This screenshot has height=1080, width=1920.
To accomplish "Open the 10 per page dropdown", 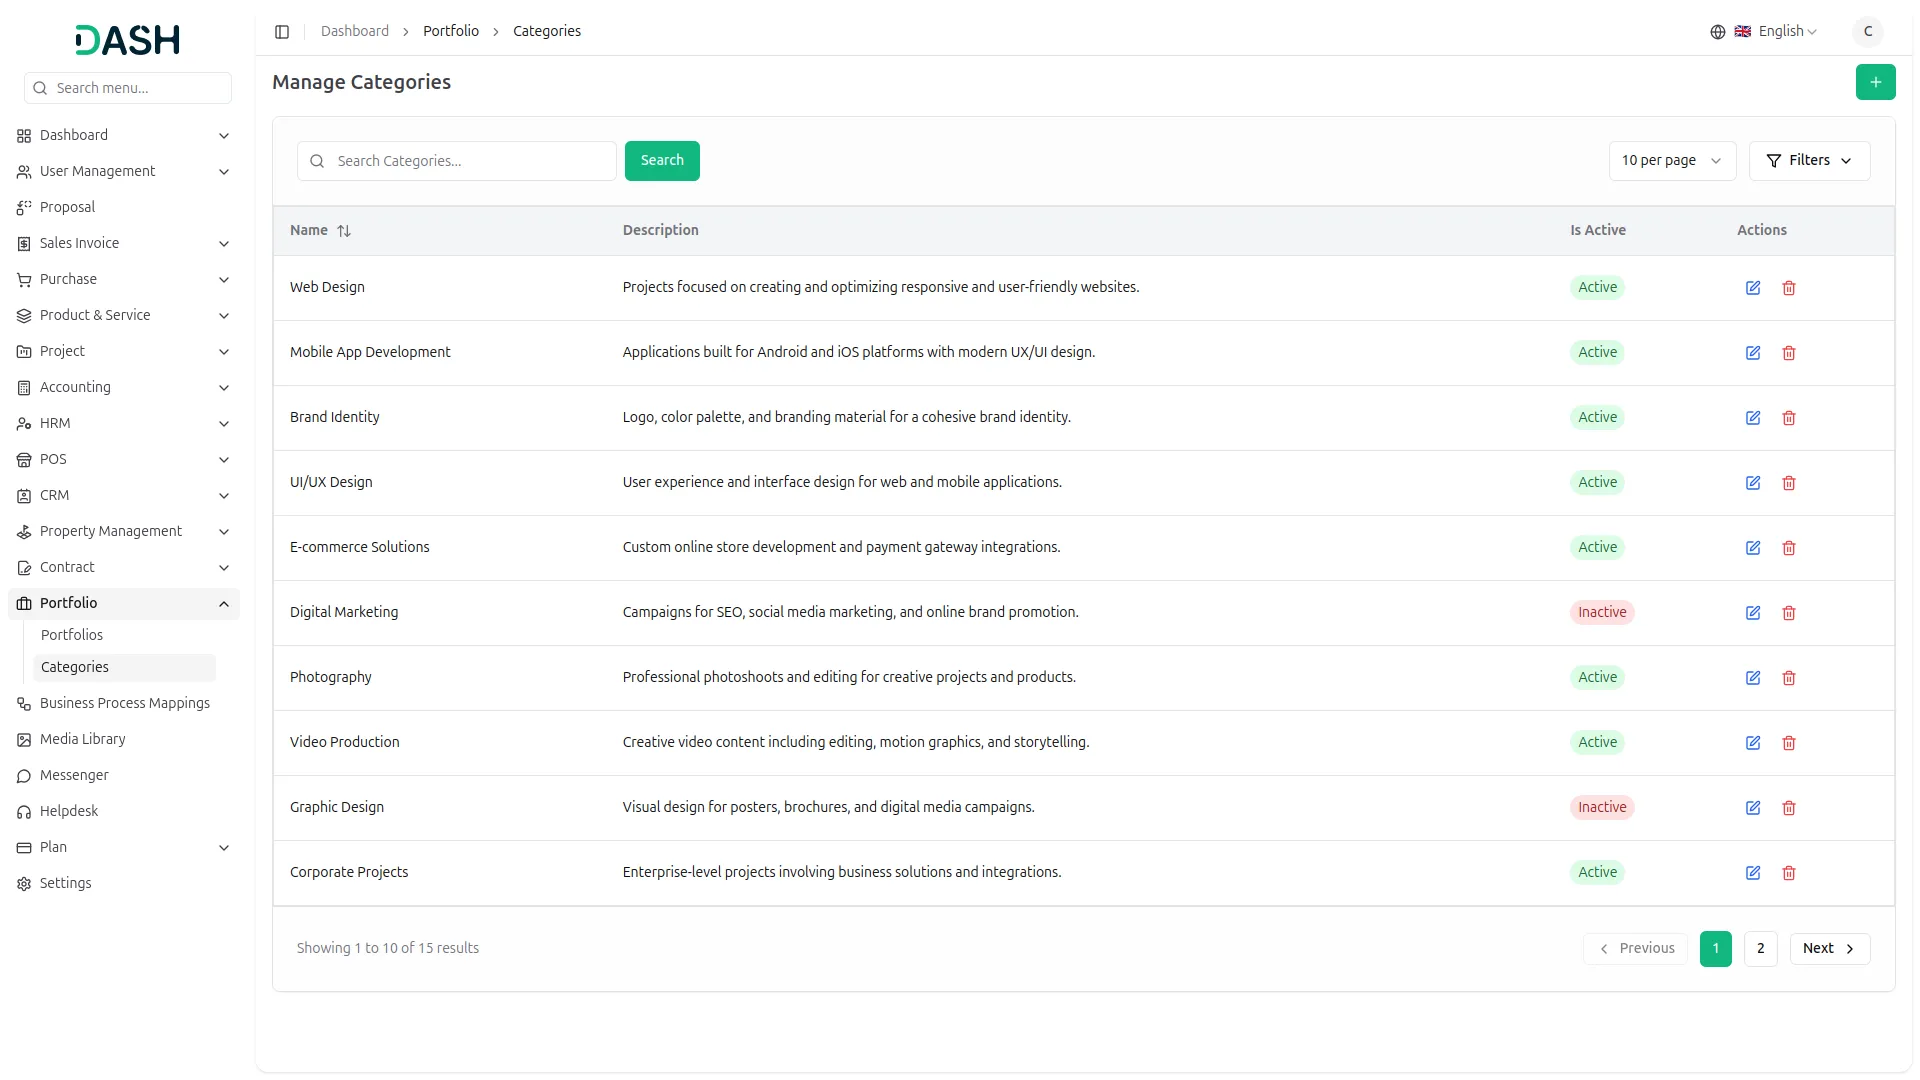I will [x=1671, y=161].
